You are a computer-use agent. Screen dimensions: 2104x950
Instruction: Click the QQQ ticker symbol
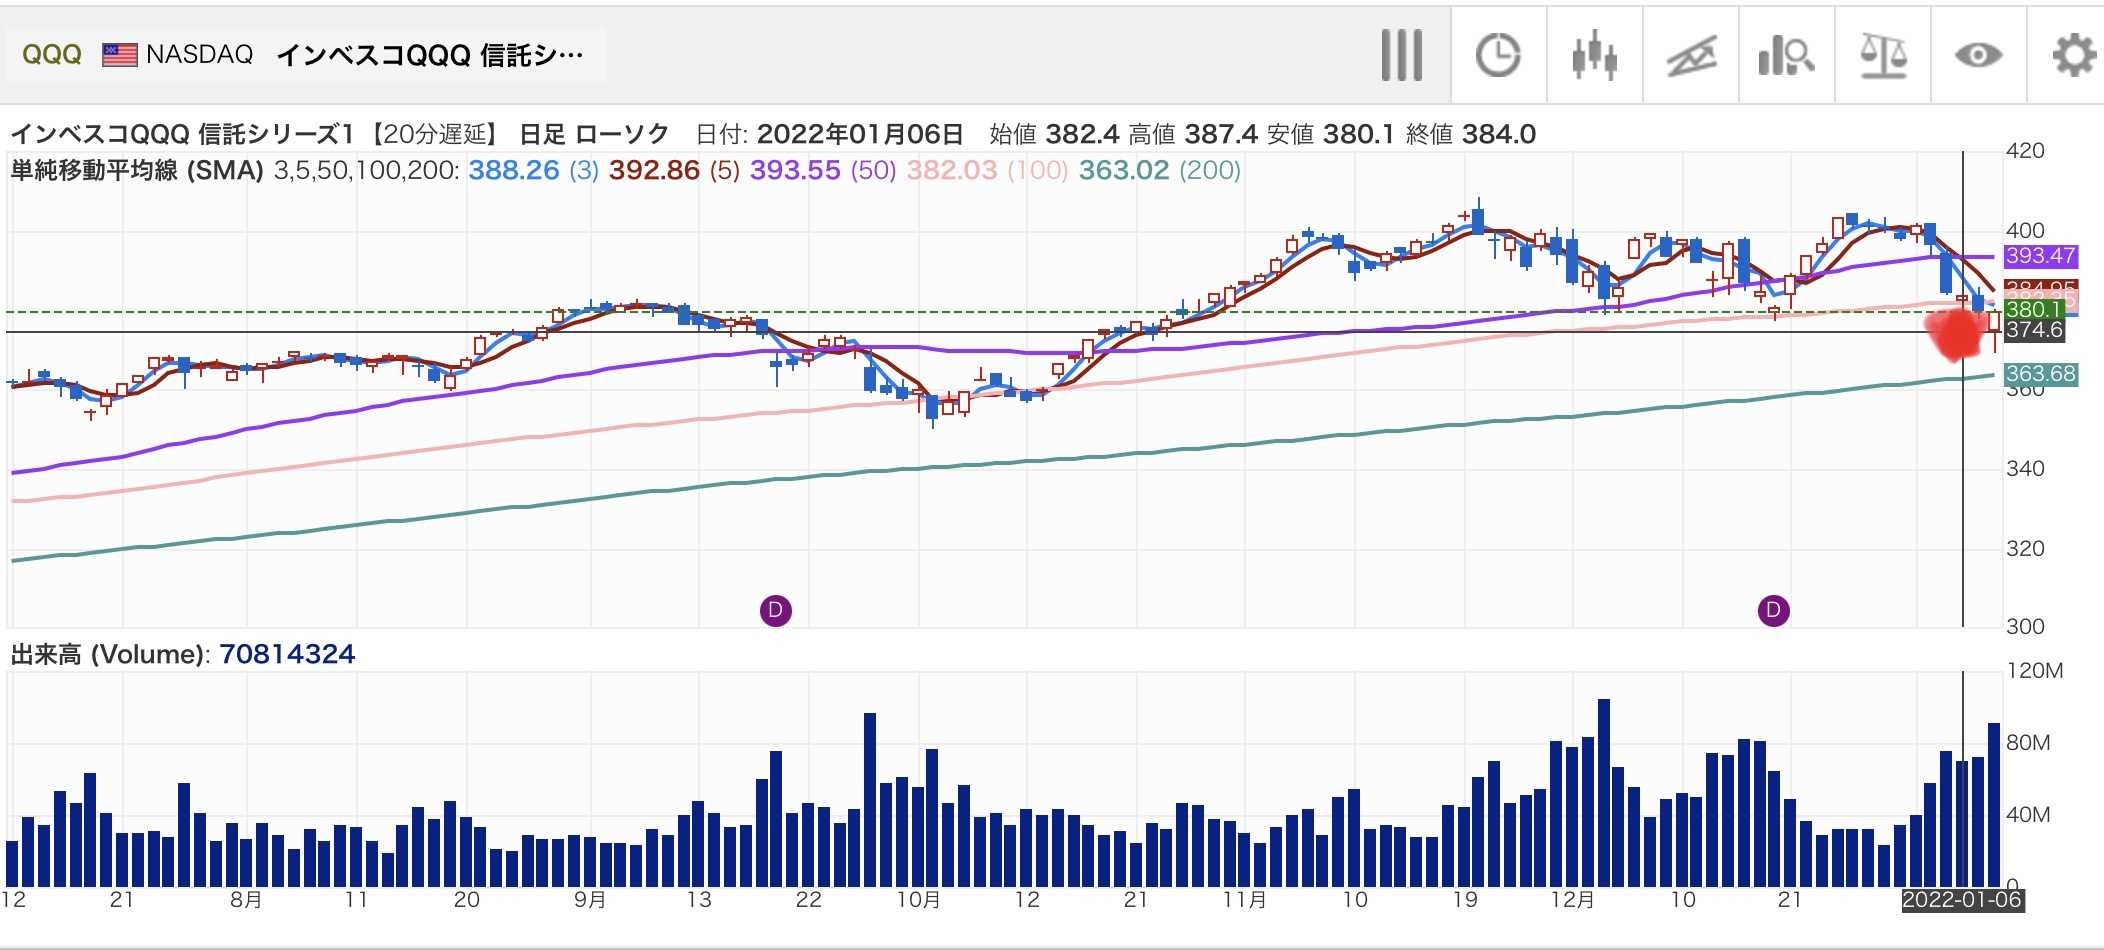point(51,55)
